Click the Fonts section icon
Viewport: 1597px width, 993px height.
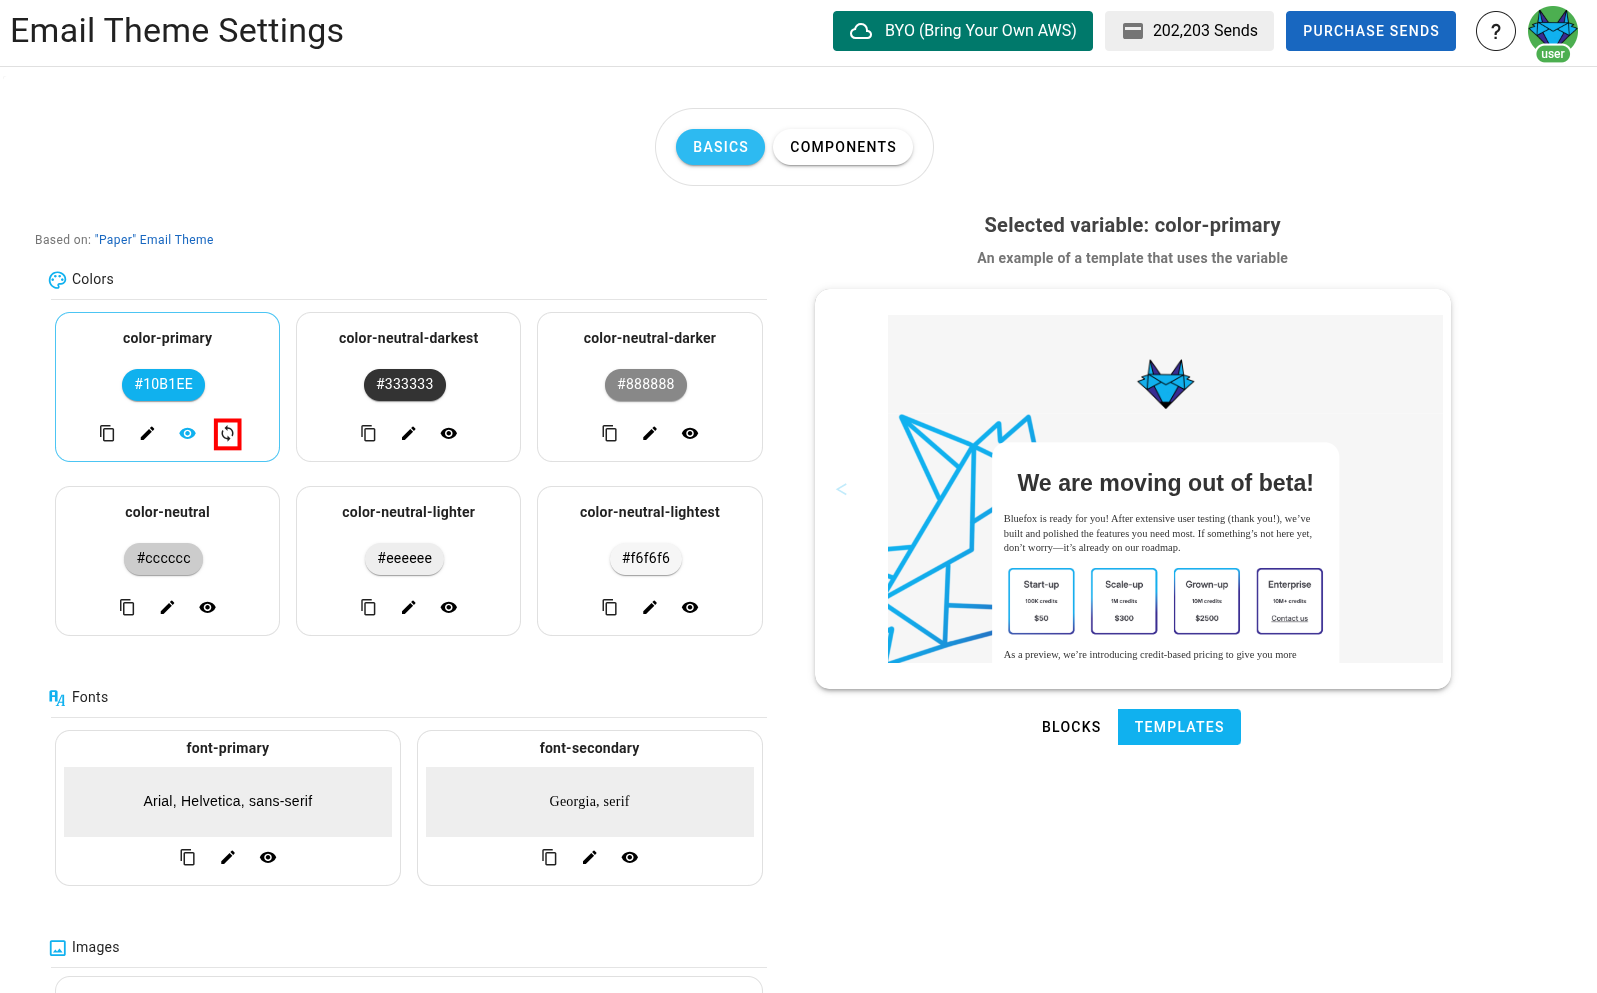point(57,697)
